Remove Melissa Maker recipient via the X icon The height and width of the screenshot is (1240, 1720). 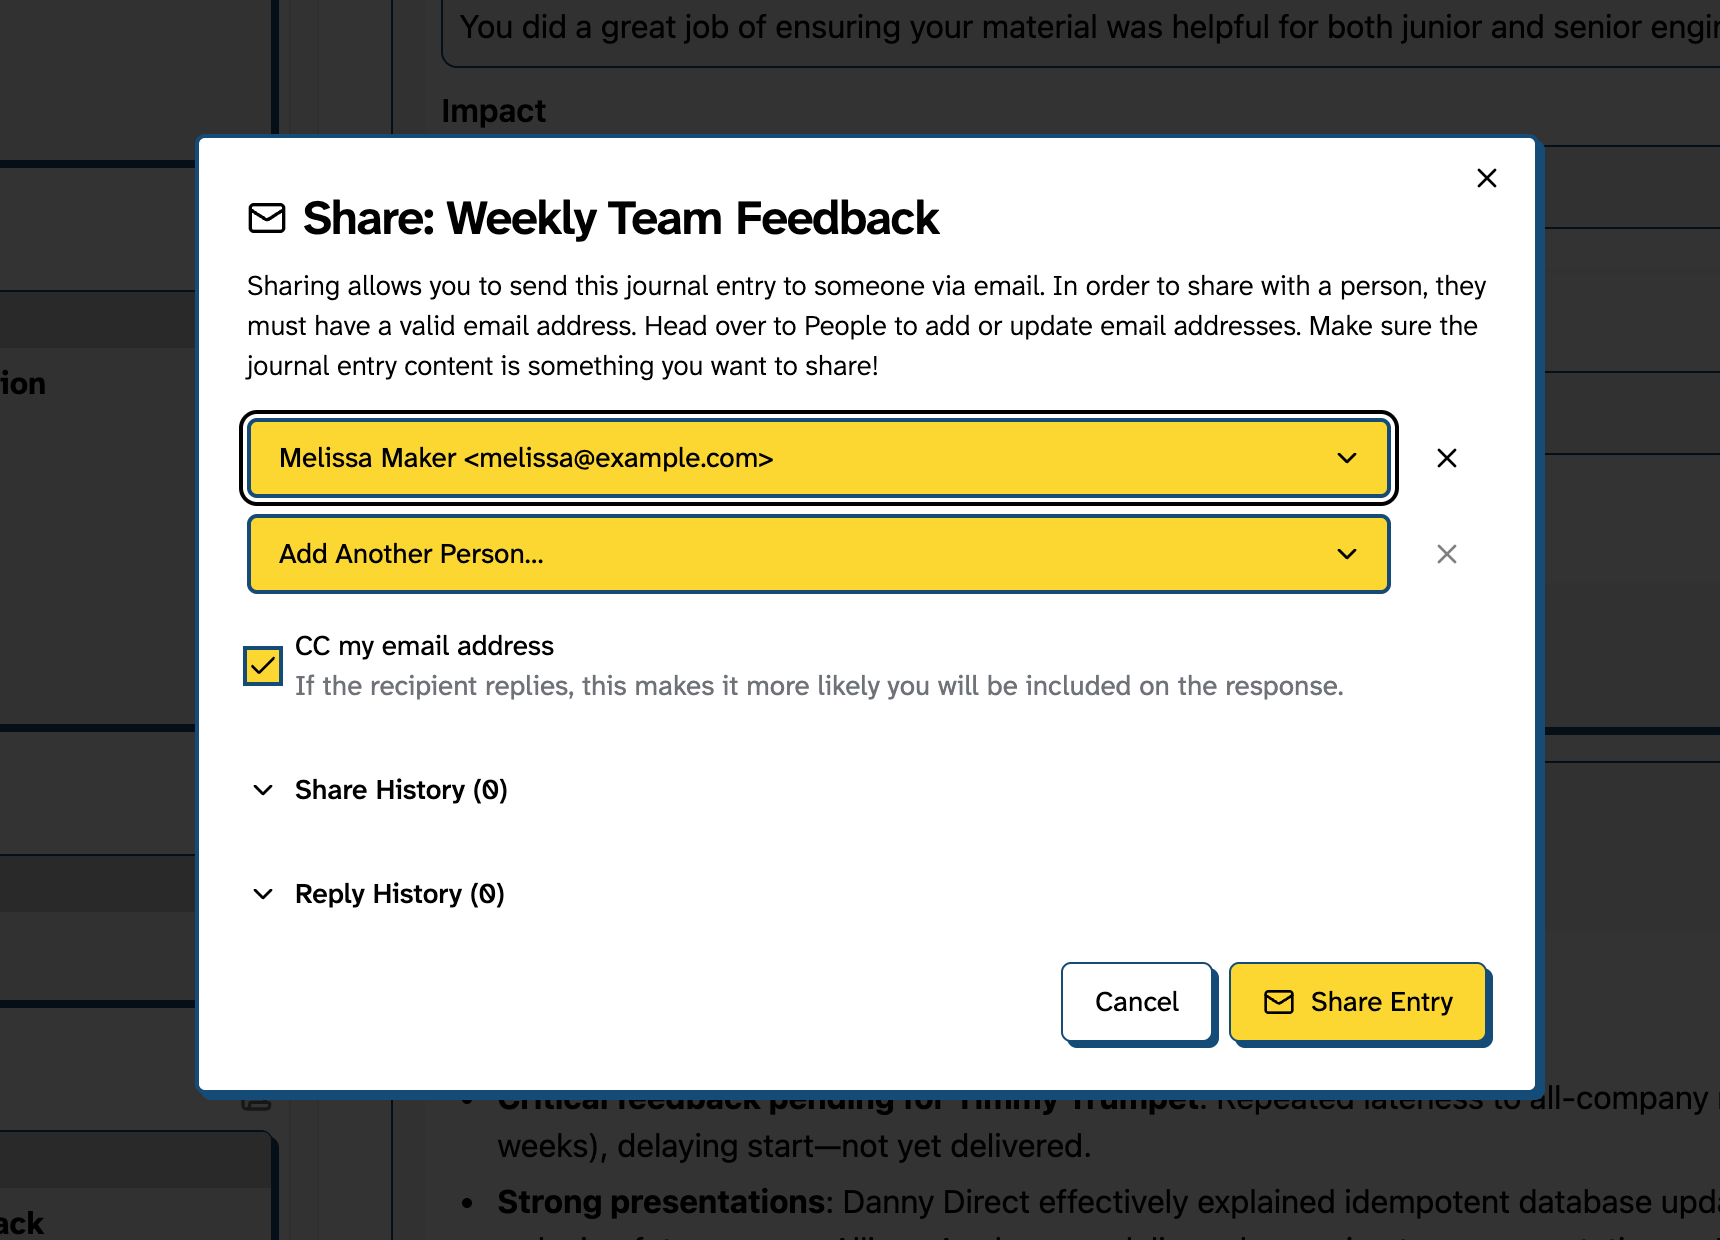1446,458
